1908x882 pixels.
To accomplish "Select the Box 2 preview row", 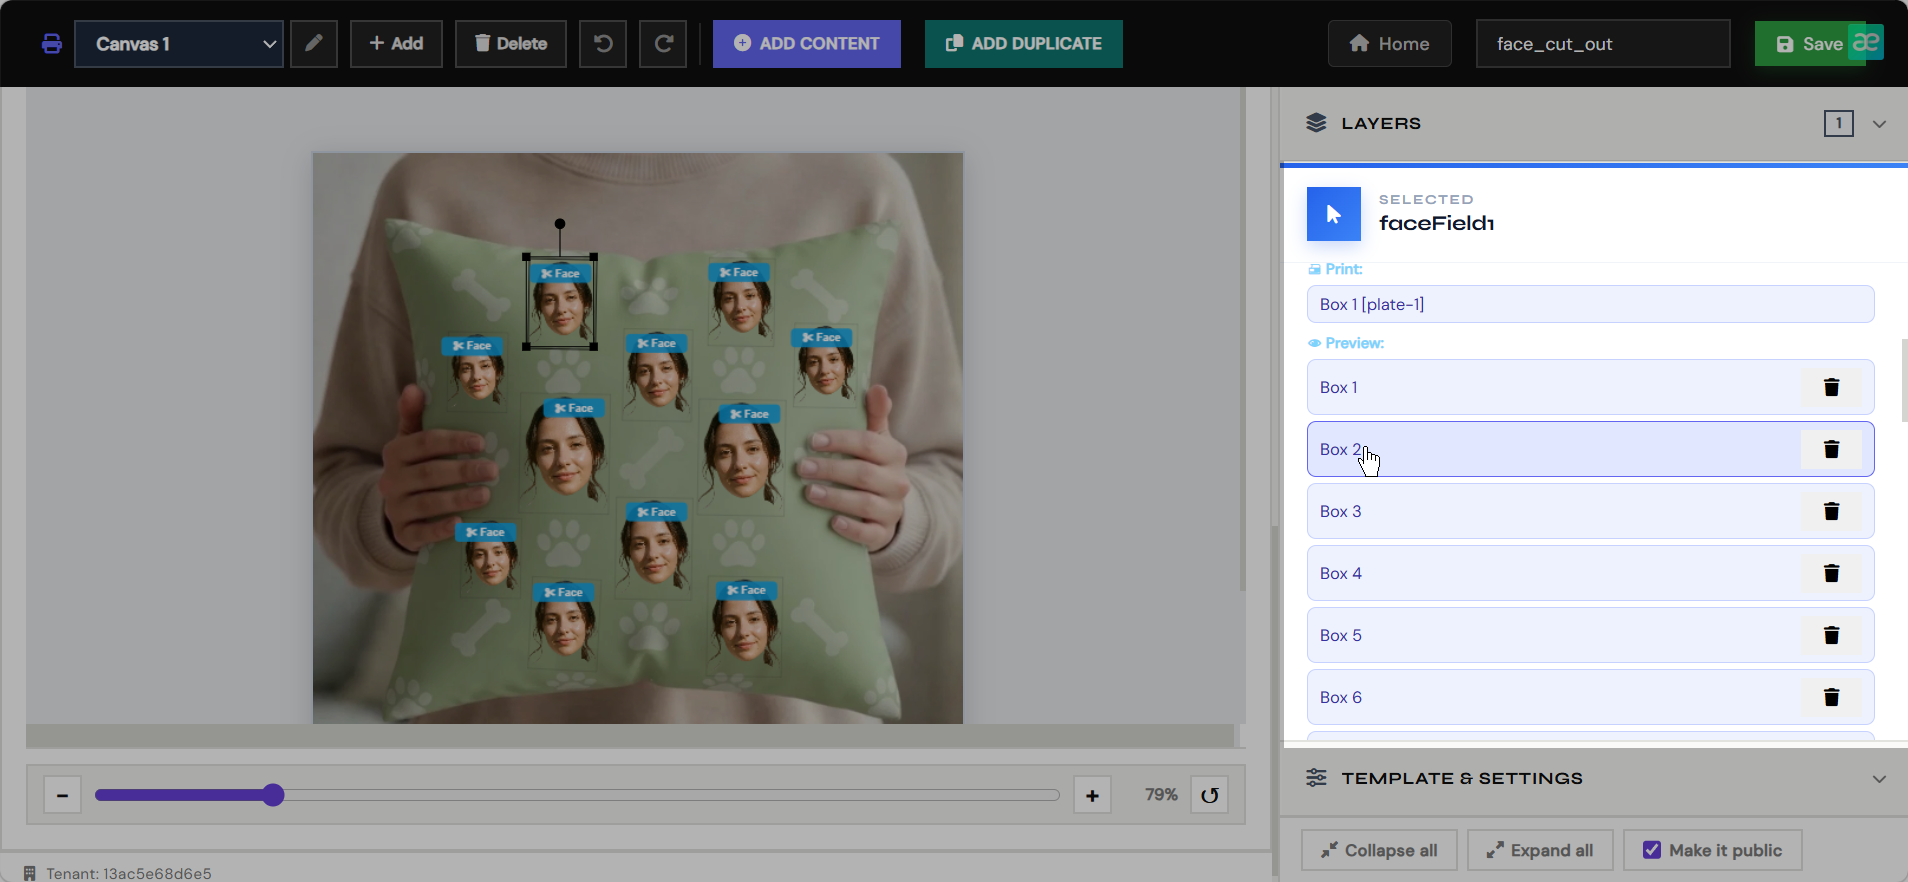I will [1590, 449].
